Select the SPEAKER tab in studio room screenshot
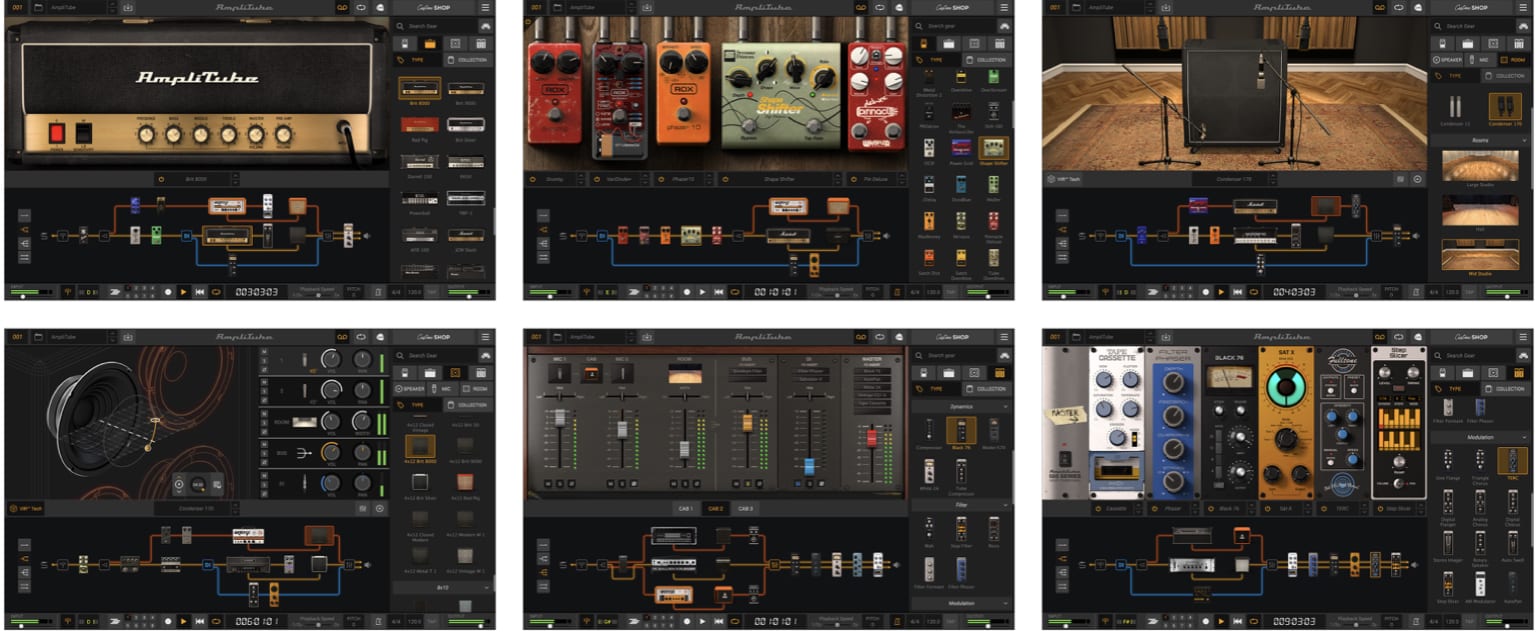This screenshot has width=1540, height=633. tap(1447, 60)
